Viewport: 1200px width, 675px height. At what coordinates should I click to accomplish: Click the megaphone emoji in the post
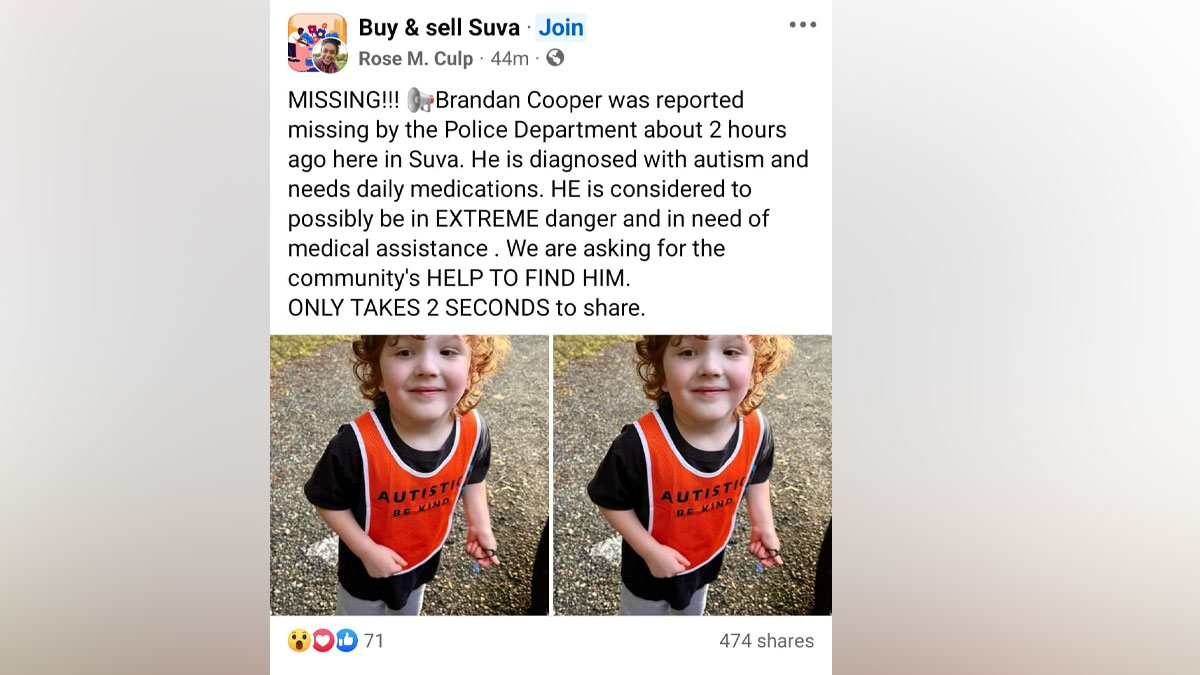point(420,101)
